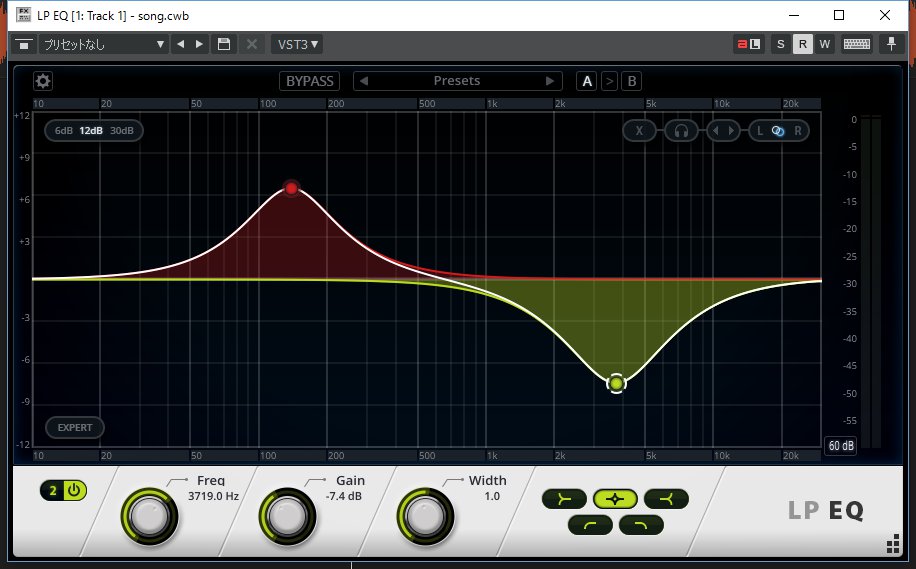Switch to comparison slot B
The image size is (916, 569).
[x=632, y=81]
